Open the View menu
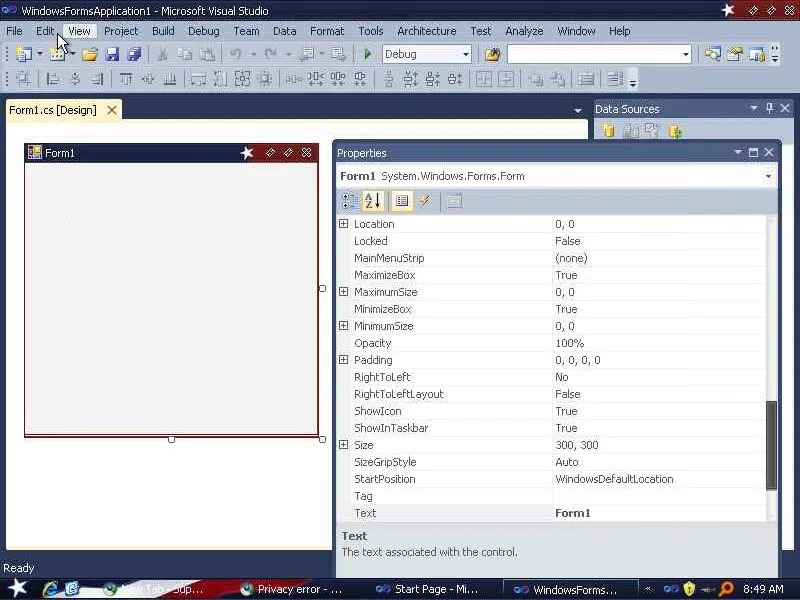Image resolution: width=800 pixels, height=600 pixels. (79, 31)
